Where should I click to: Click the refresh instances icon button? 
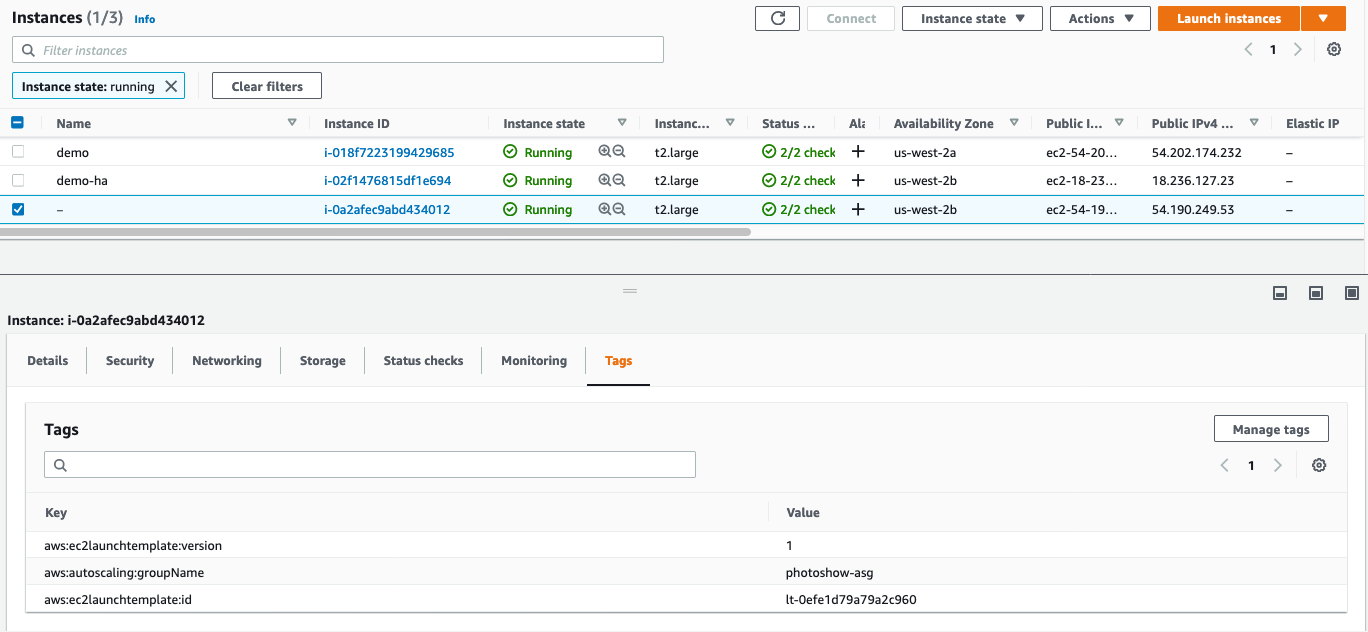(x=777, y=19)
